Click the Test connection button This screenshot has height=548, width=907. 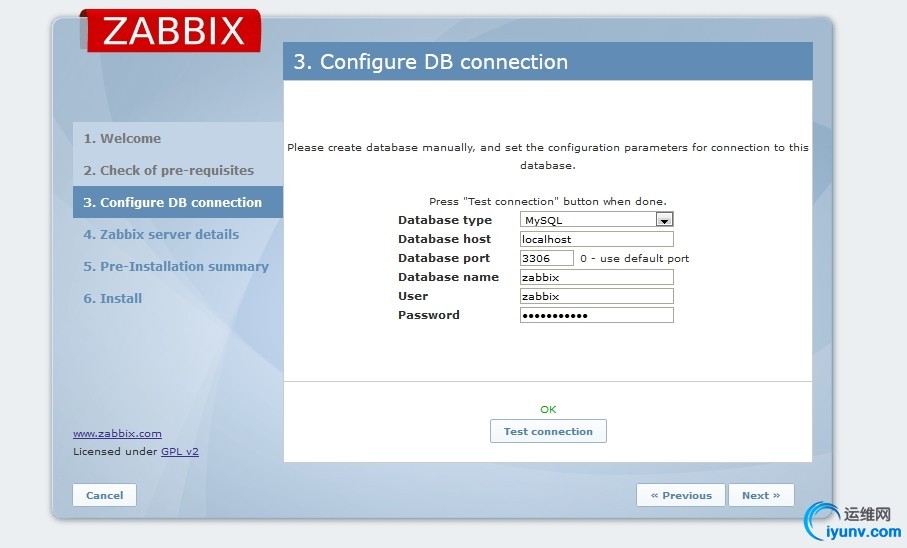(548, 431)
